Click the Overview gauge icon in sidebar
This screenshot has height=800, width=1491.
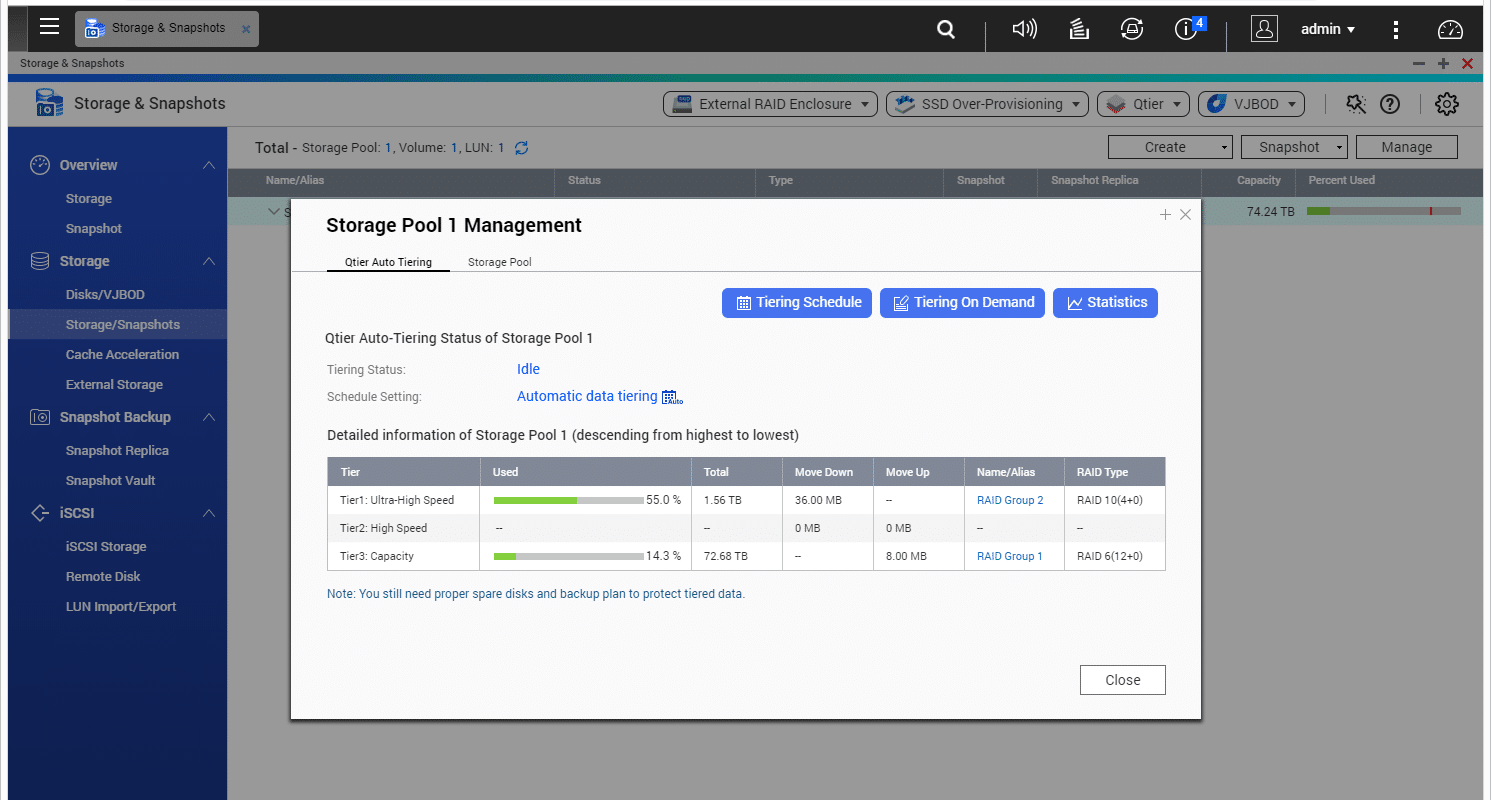40,165
